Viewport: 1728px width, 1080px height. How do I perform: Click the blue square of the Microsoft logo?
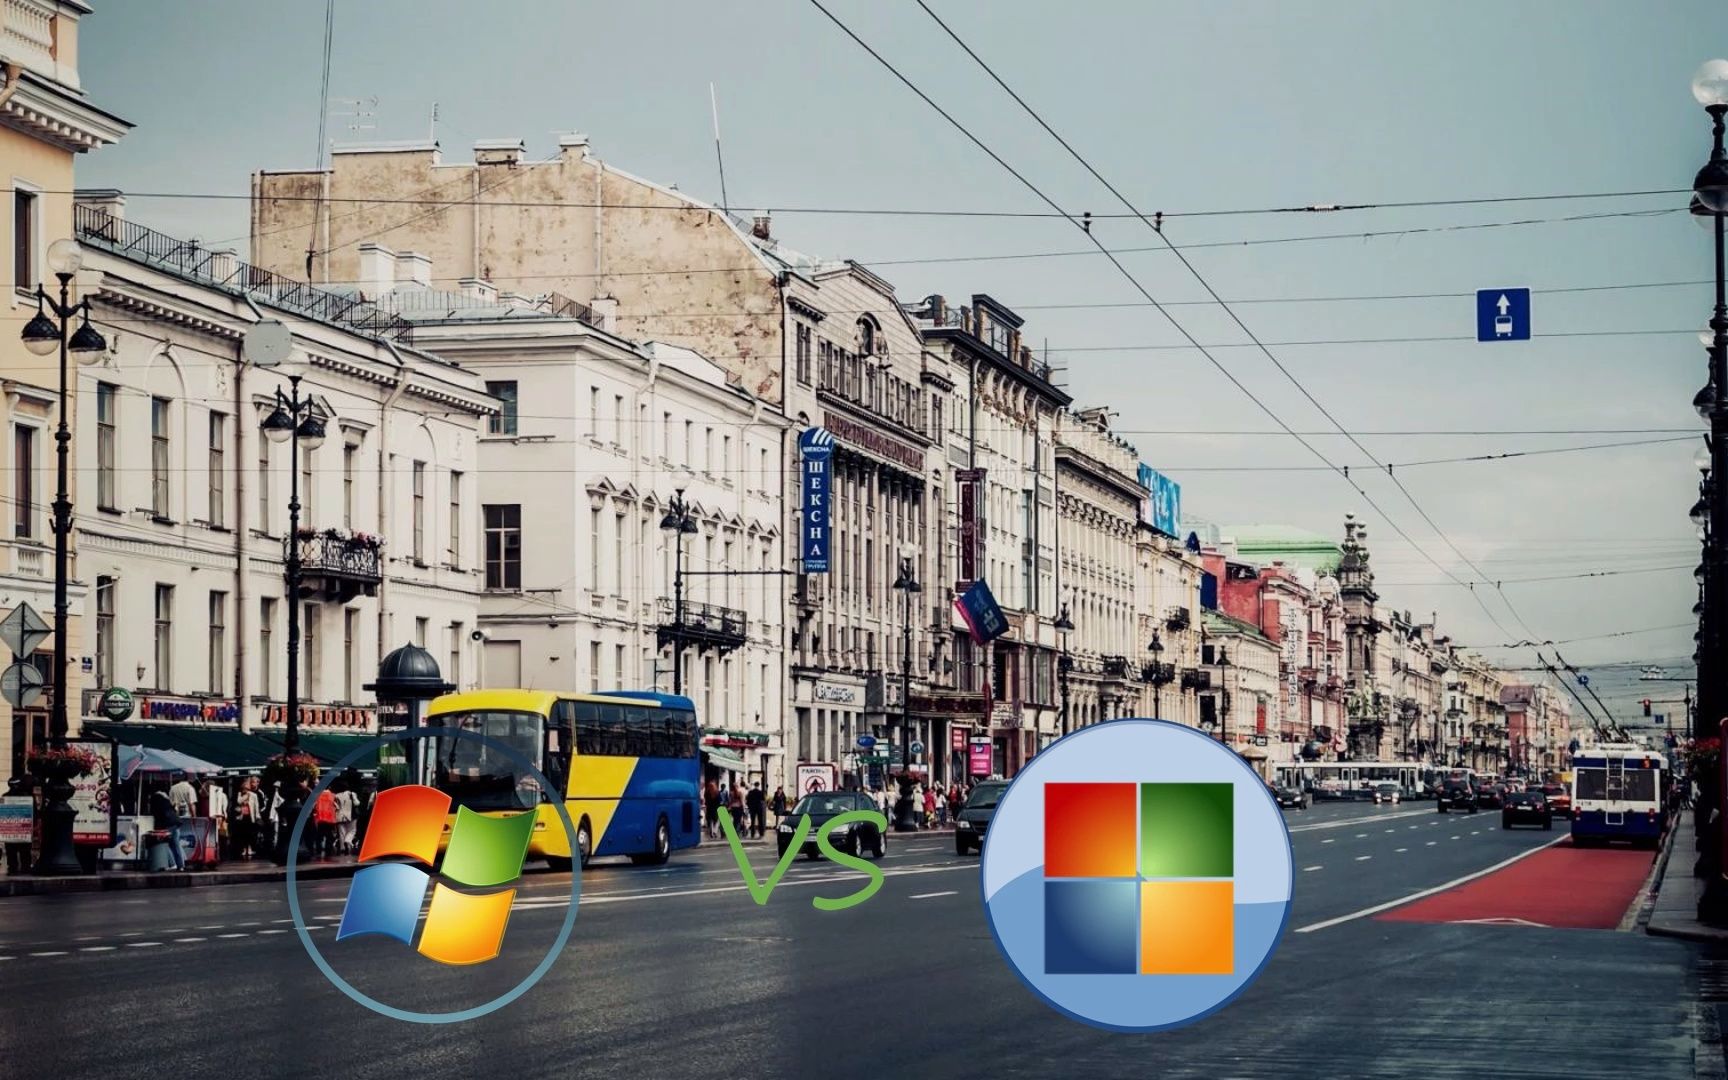1090,927
